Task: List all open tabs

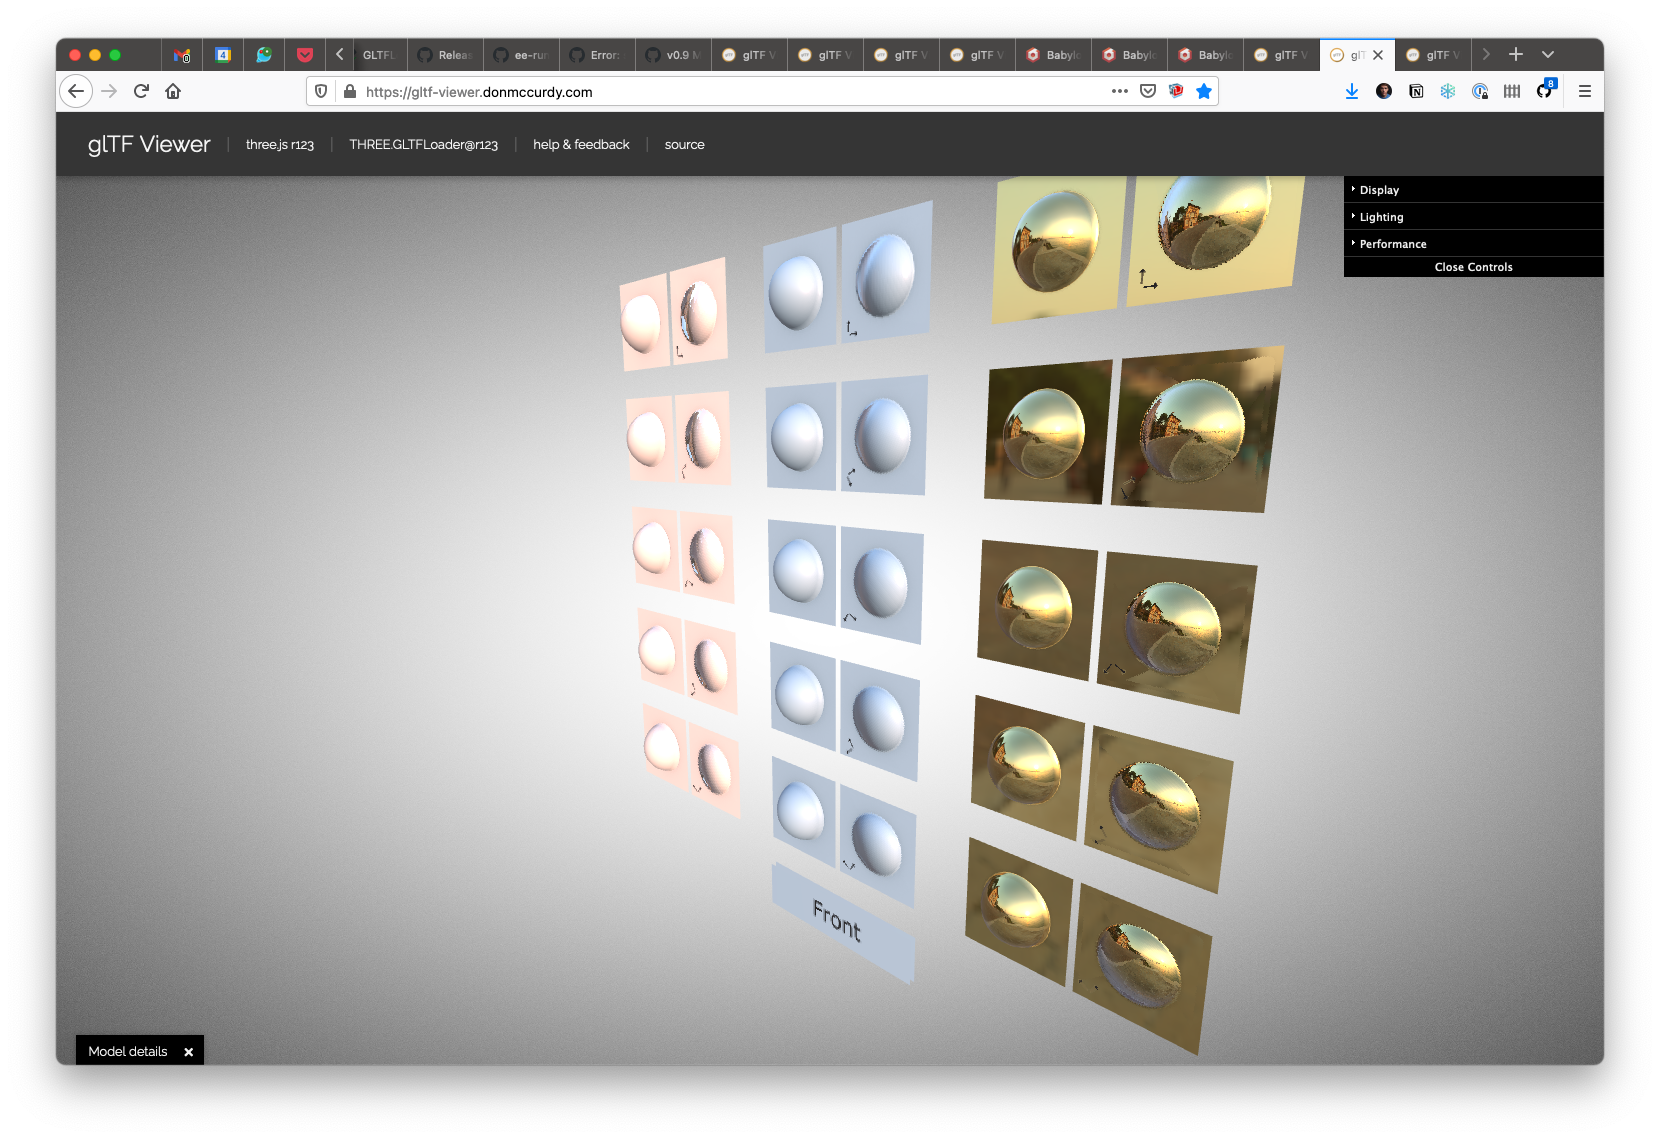Action: pyautogui.click(x=1548, y=54)
